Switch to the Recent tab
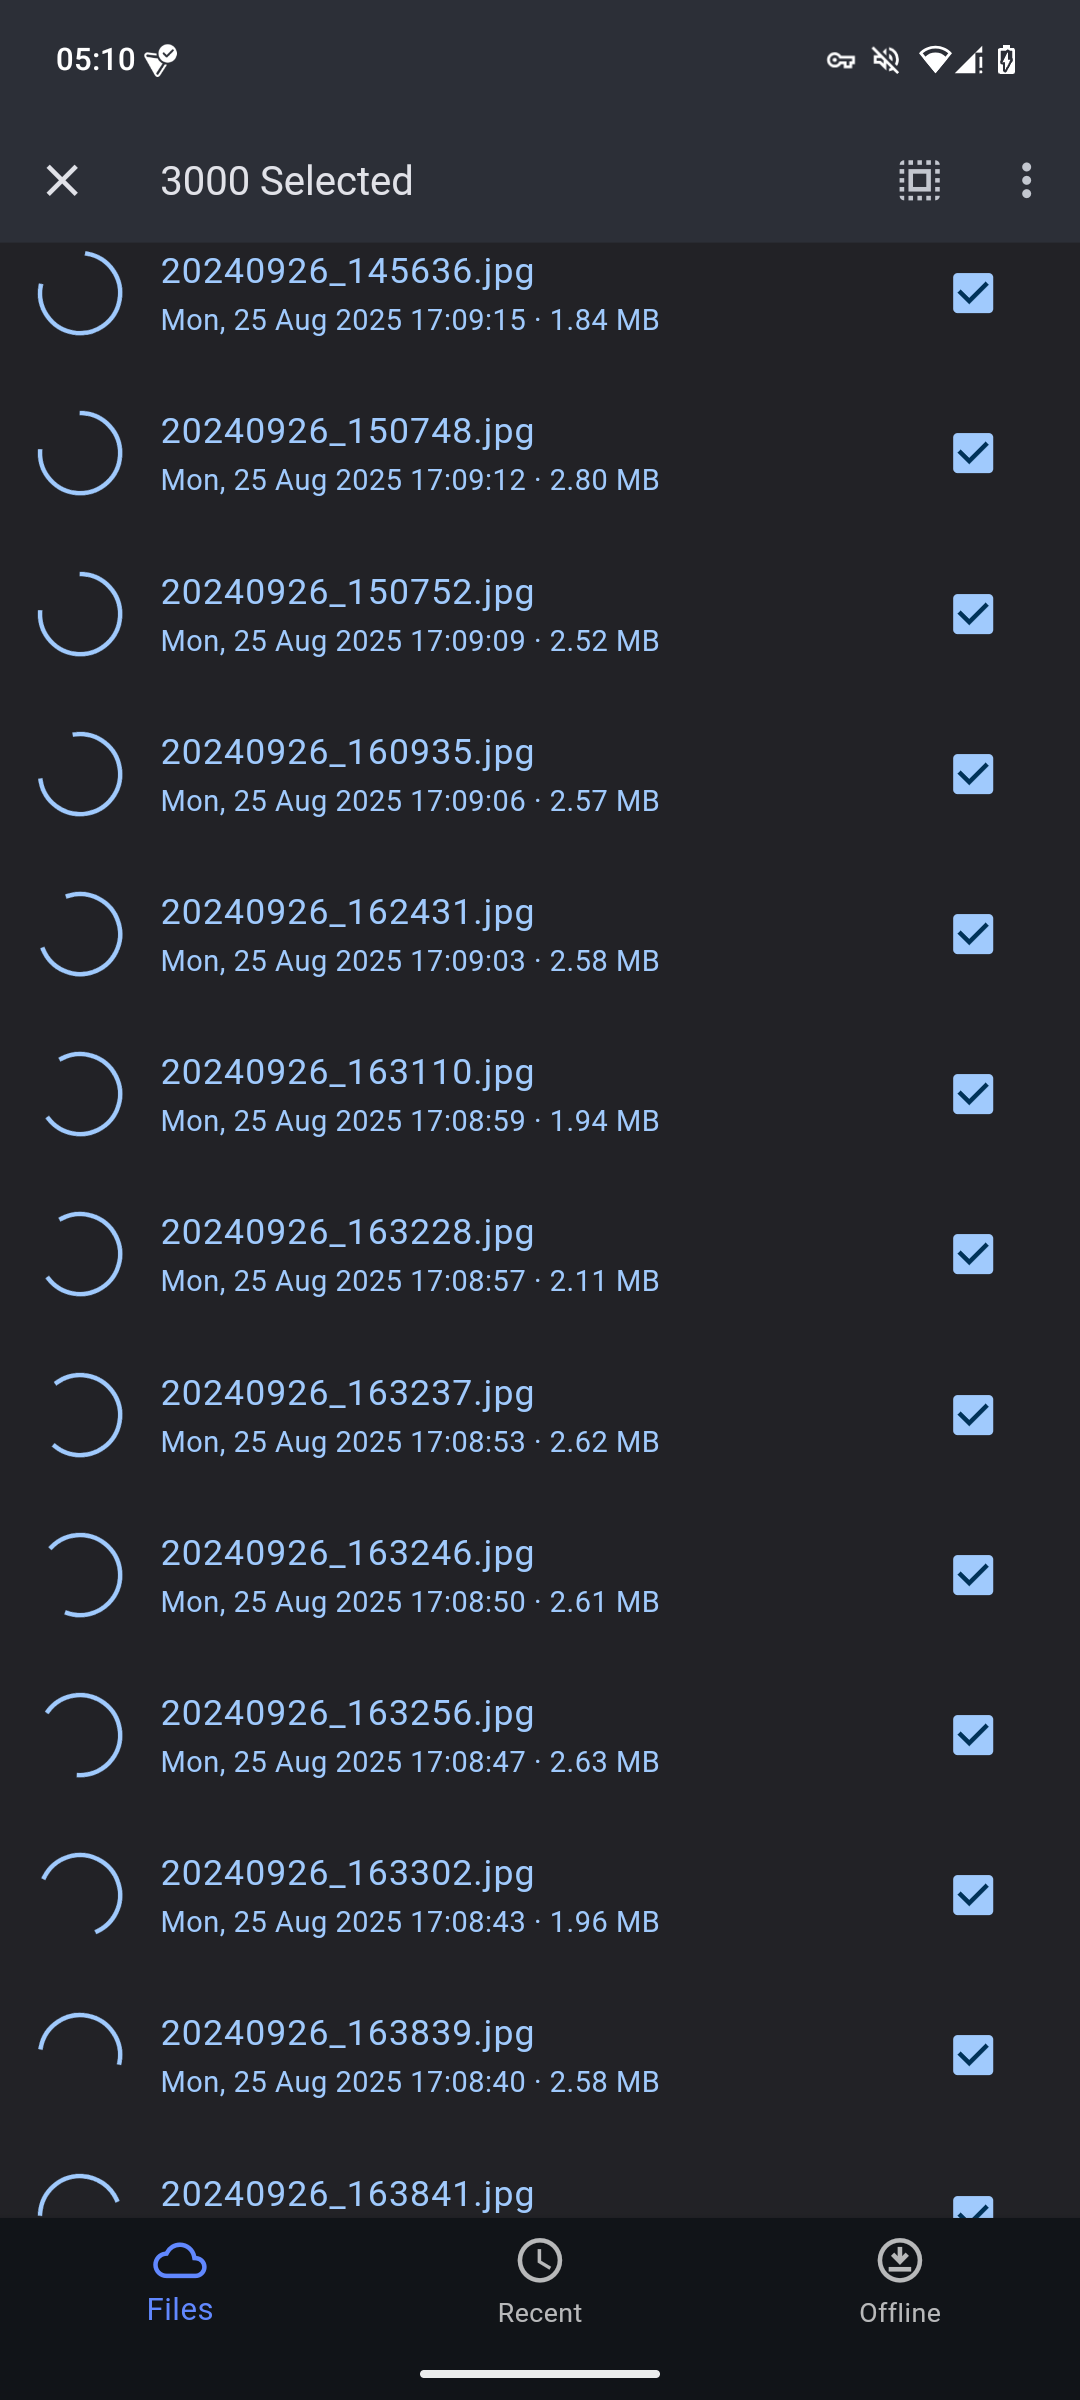Screen dimensions: 1080x2400 pyautogui.click(x=540, y=2282)
